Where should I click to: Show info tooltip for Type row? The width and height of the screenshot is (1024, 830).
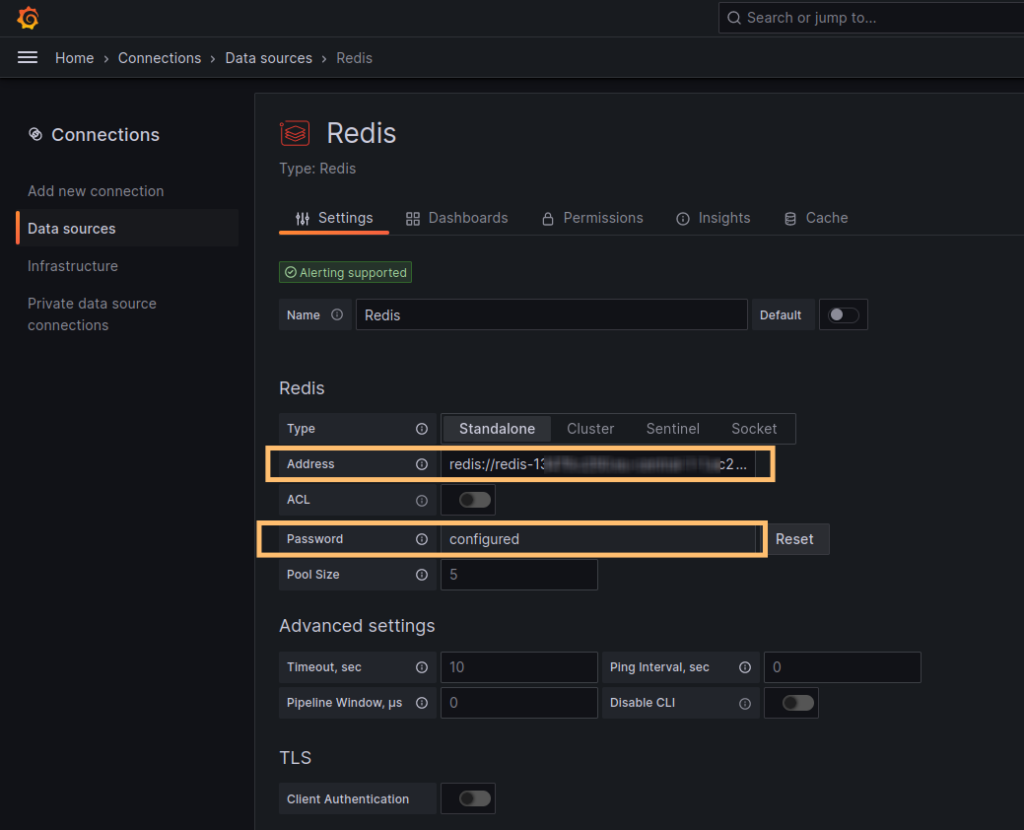[x=422, y=429]
